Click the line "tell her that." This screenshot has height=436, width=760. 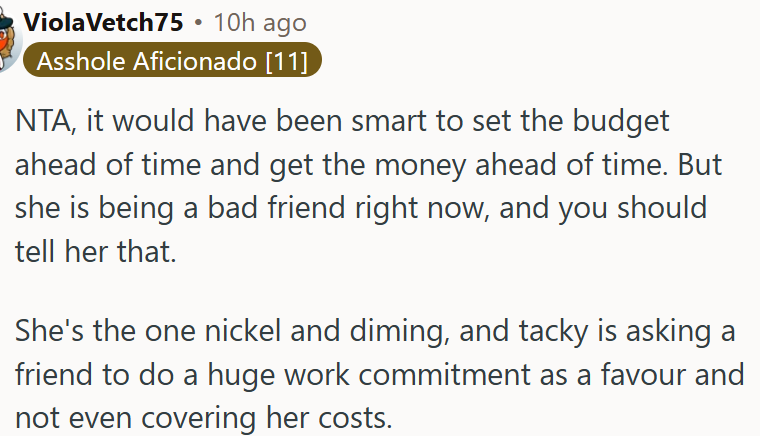pos(95,251)
